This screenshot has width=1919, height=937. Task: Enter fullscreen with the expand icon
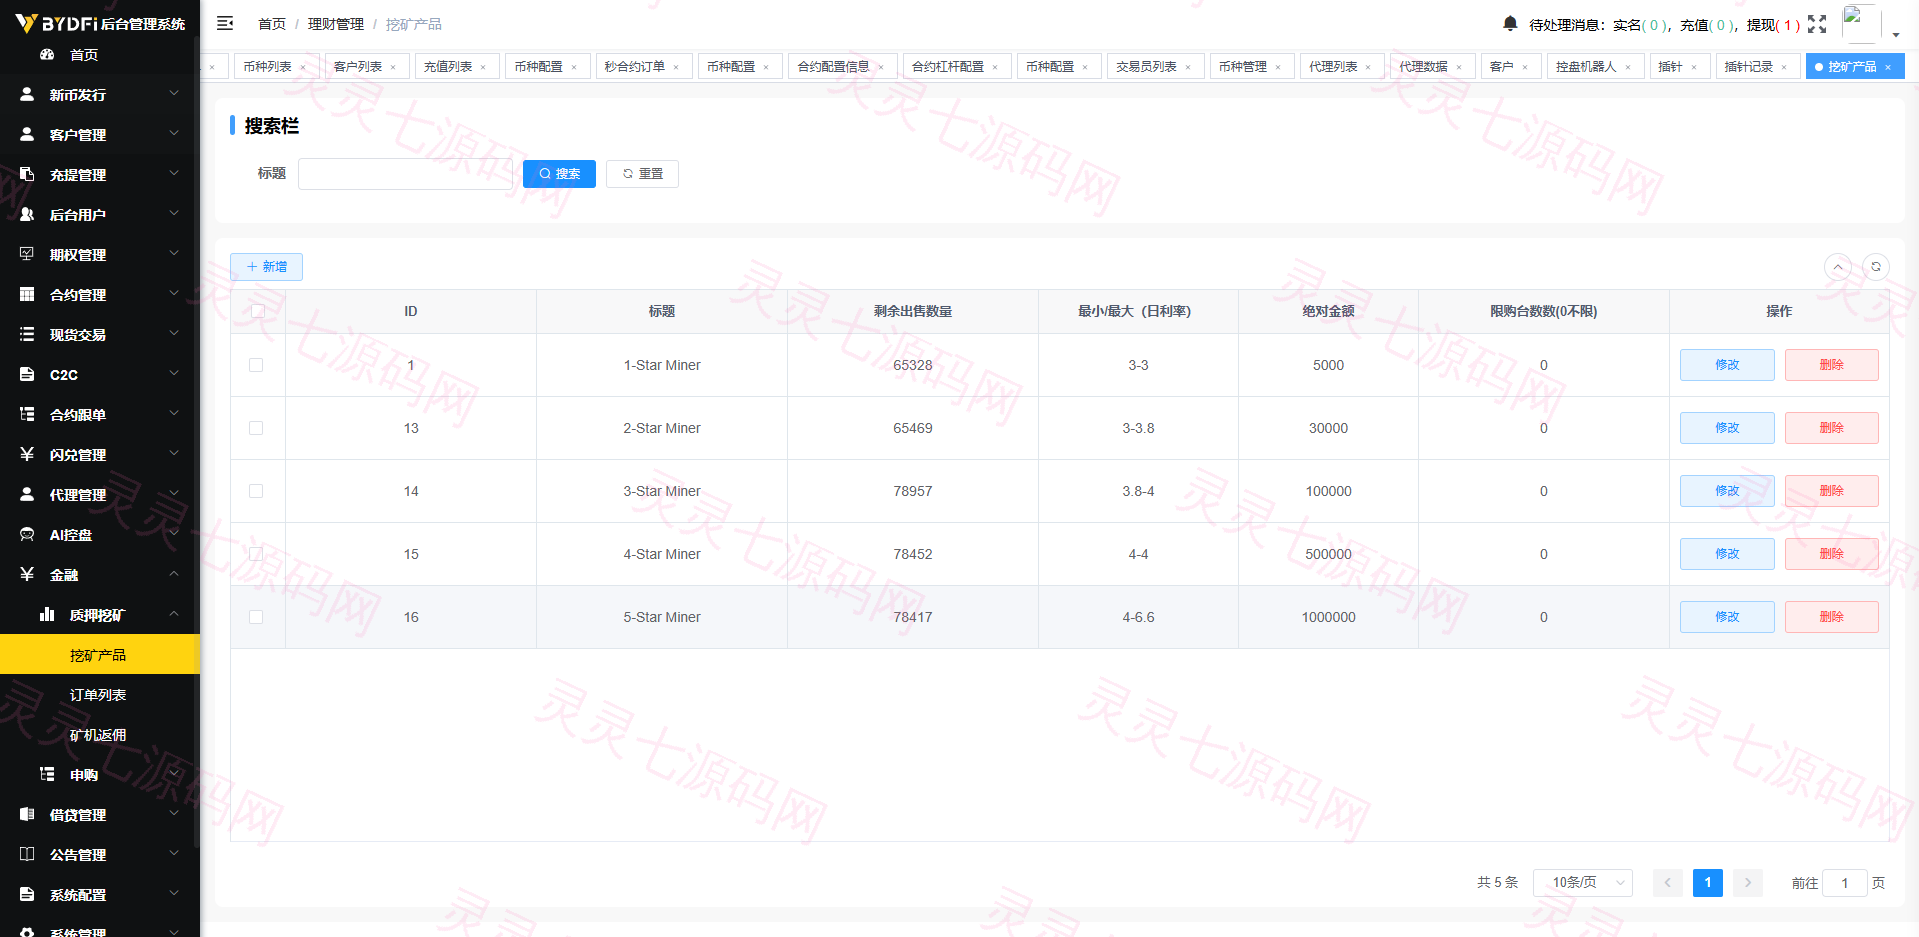[x=1817, y=24]
